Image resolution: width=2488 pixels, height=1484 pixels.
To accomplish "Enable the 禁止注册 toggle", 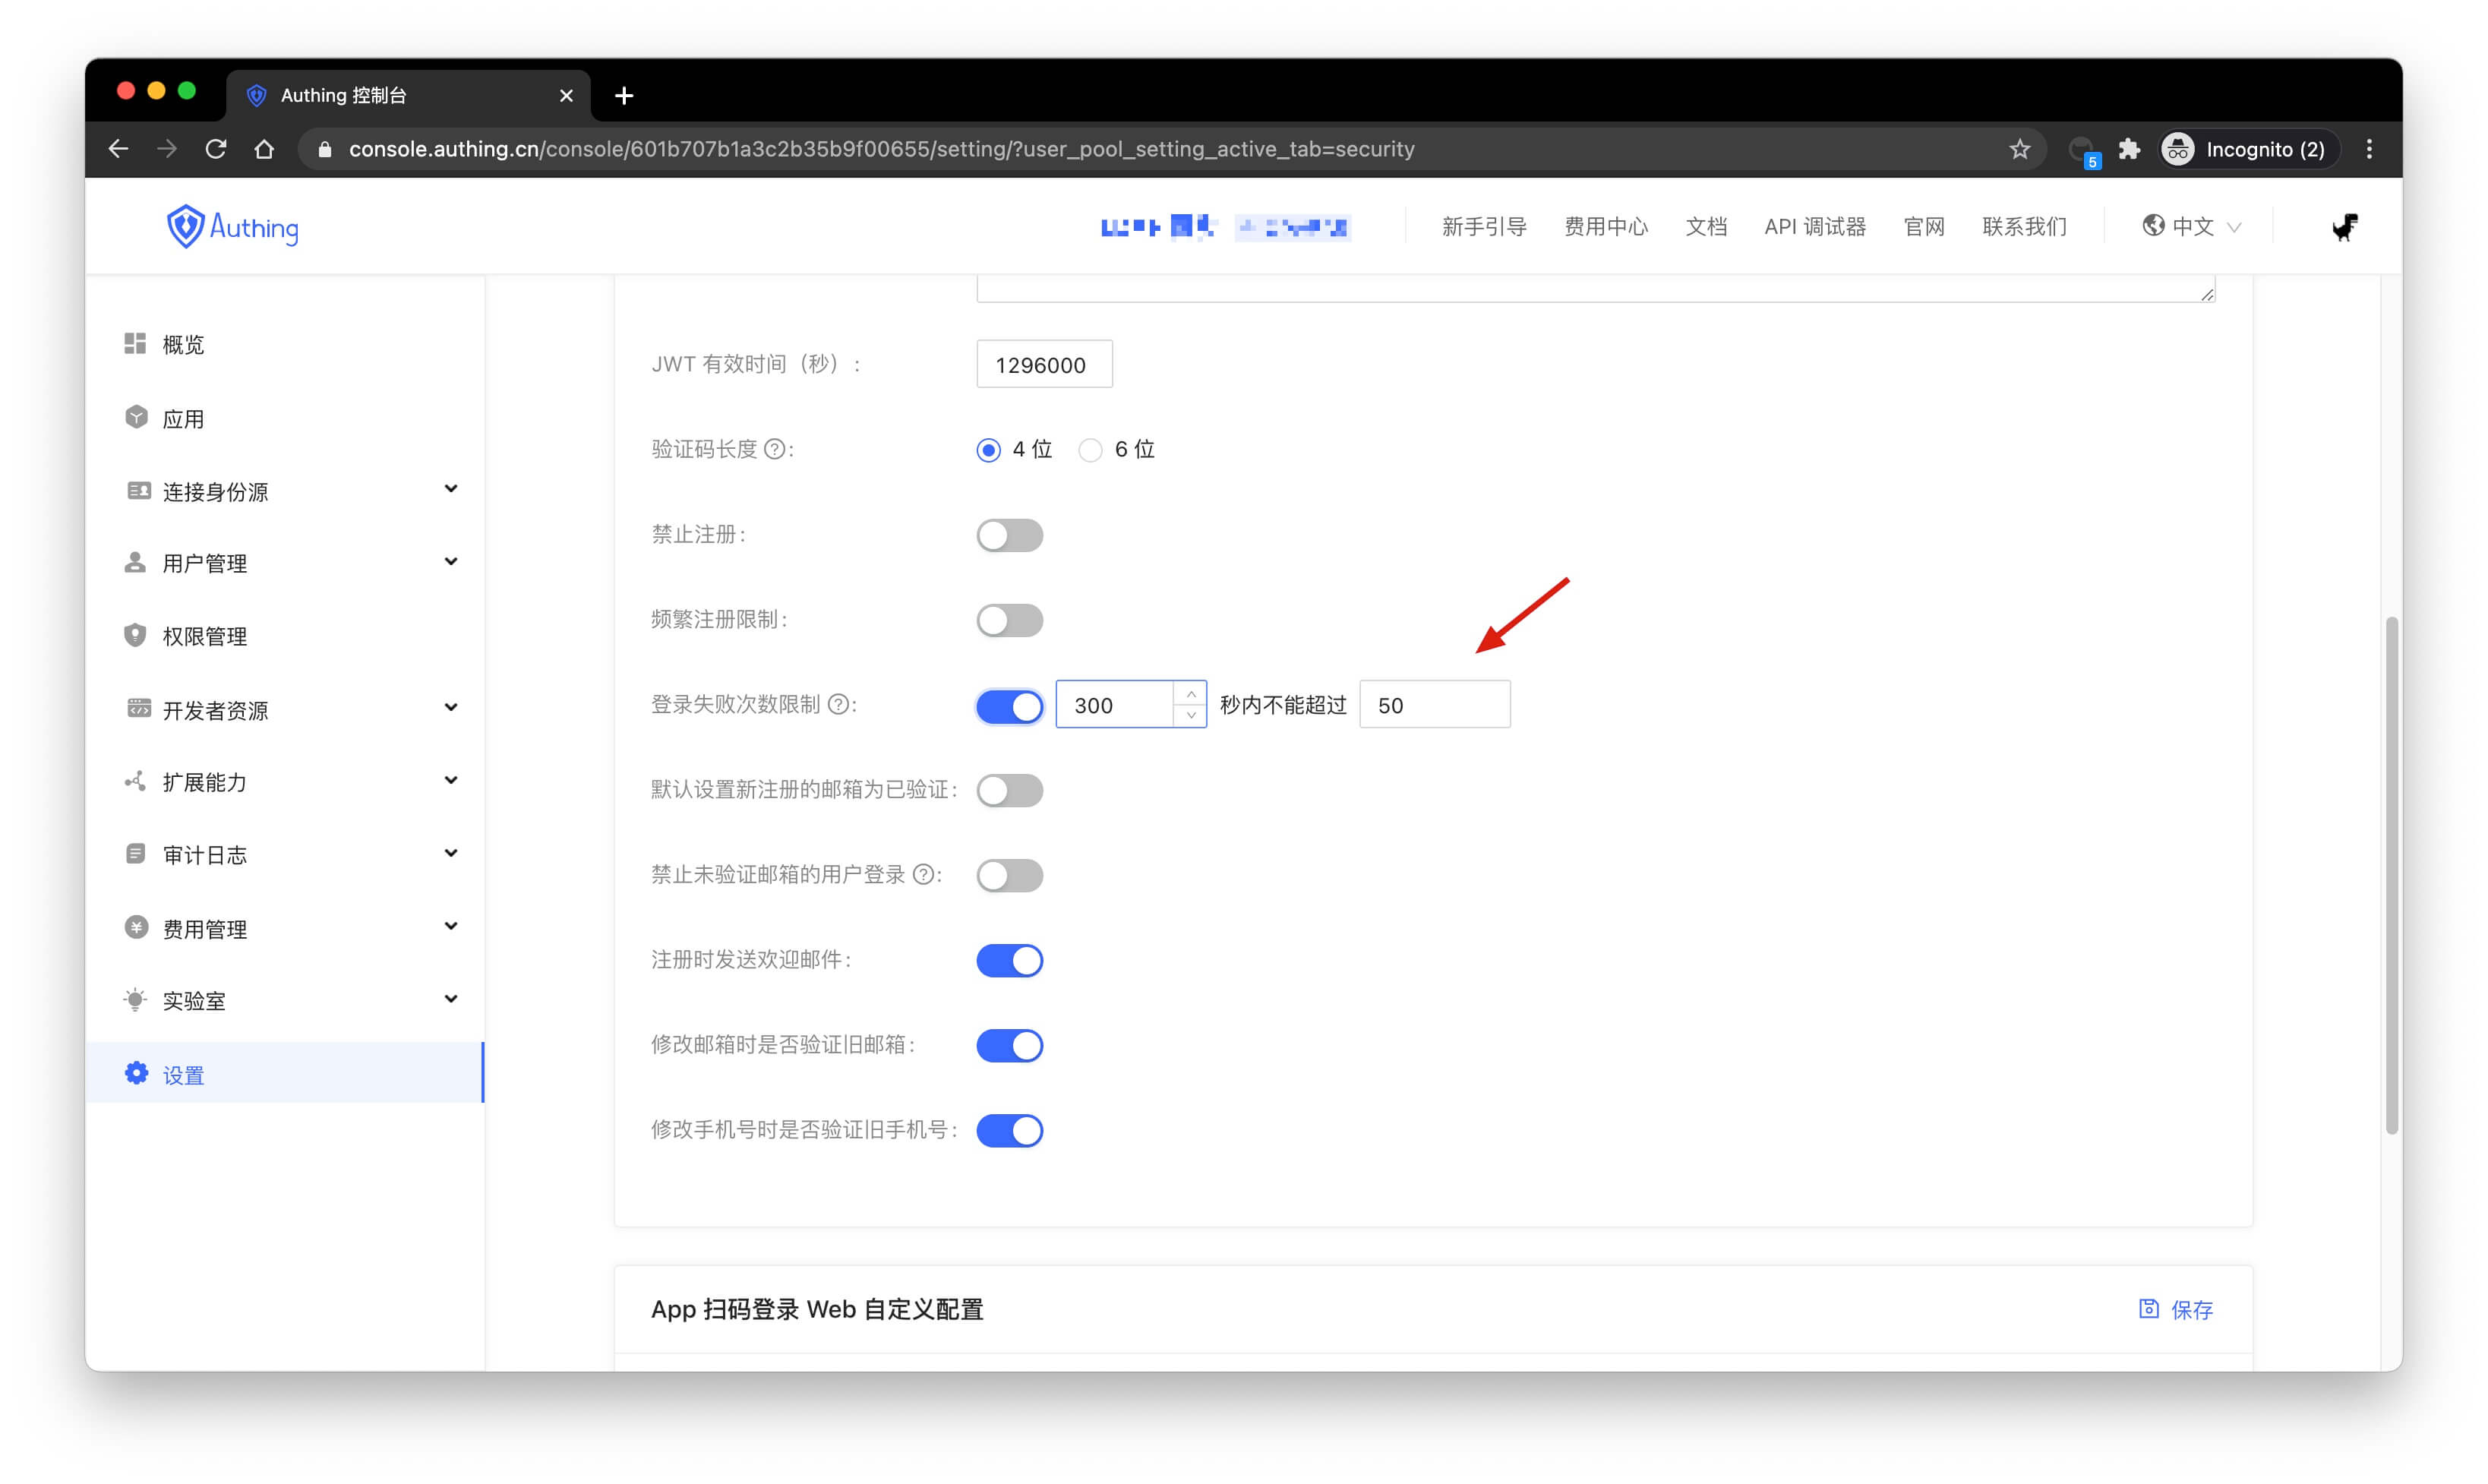I will pos(1009,535).
